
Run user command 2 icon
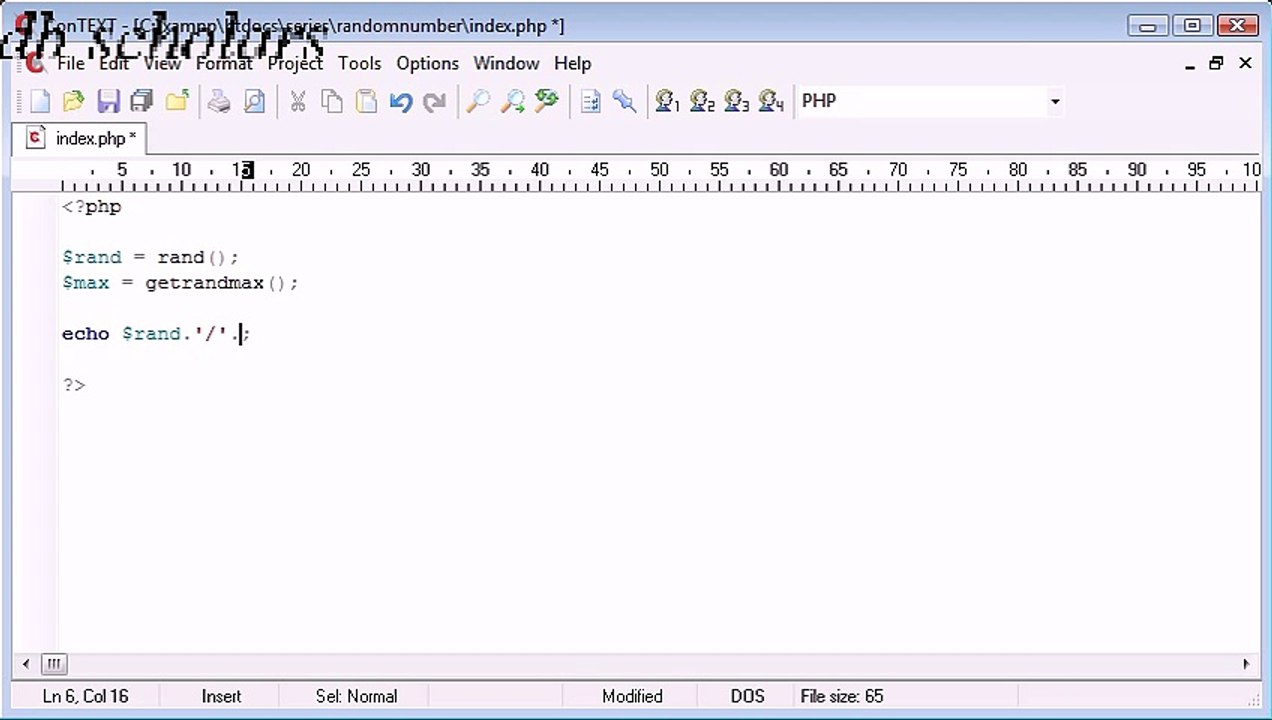702,101
